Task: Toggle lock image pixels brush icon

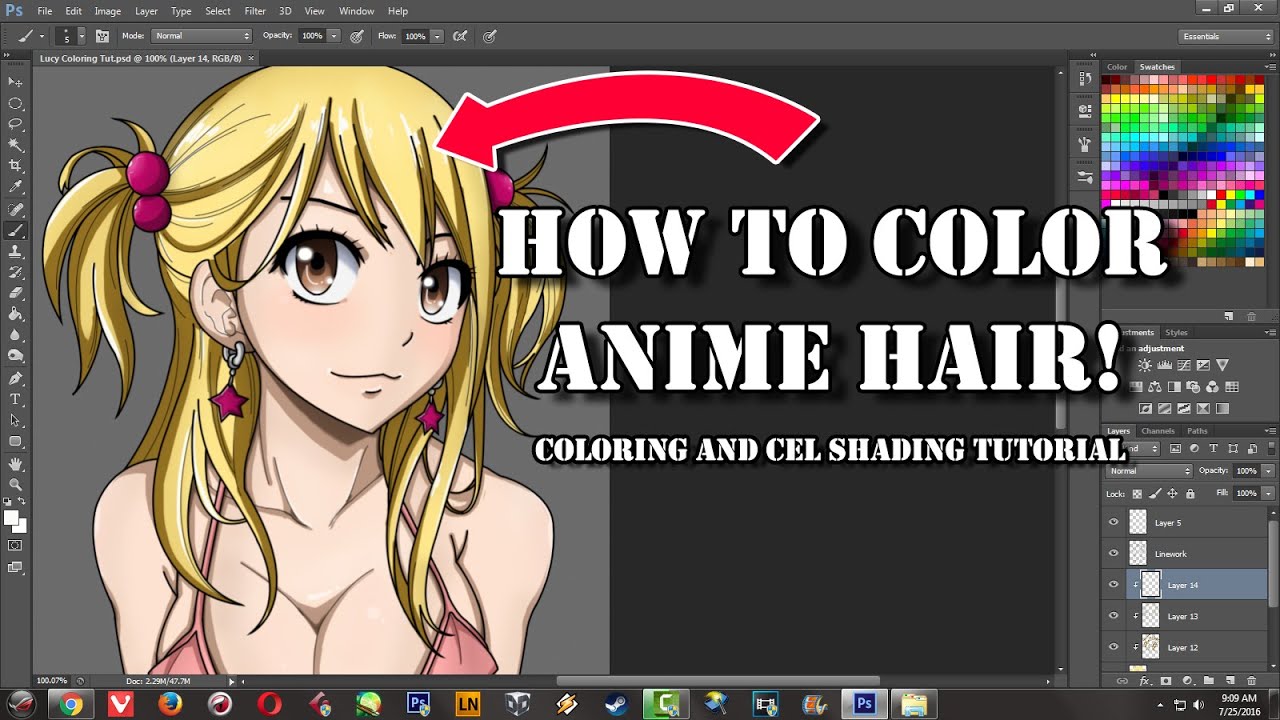Action: click(x=1155, y=493)
